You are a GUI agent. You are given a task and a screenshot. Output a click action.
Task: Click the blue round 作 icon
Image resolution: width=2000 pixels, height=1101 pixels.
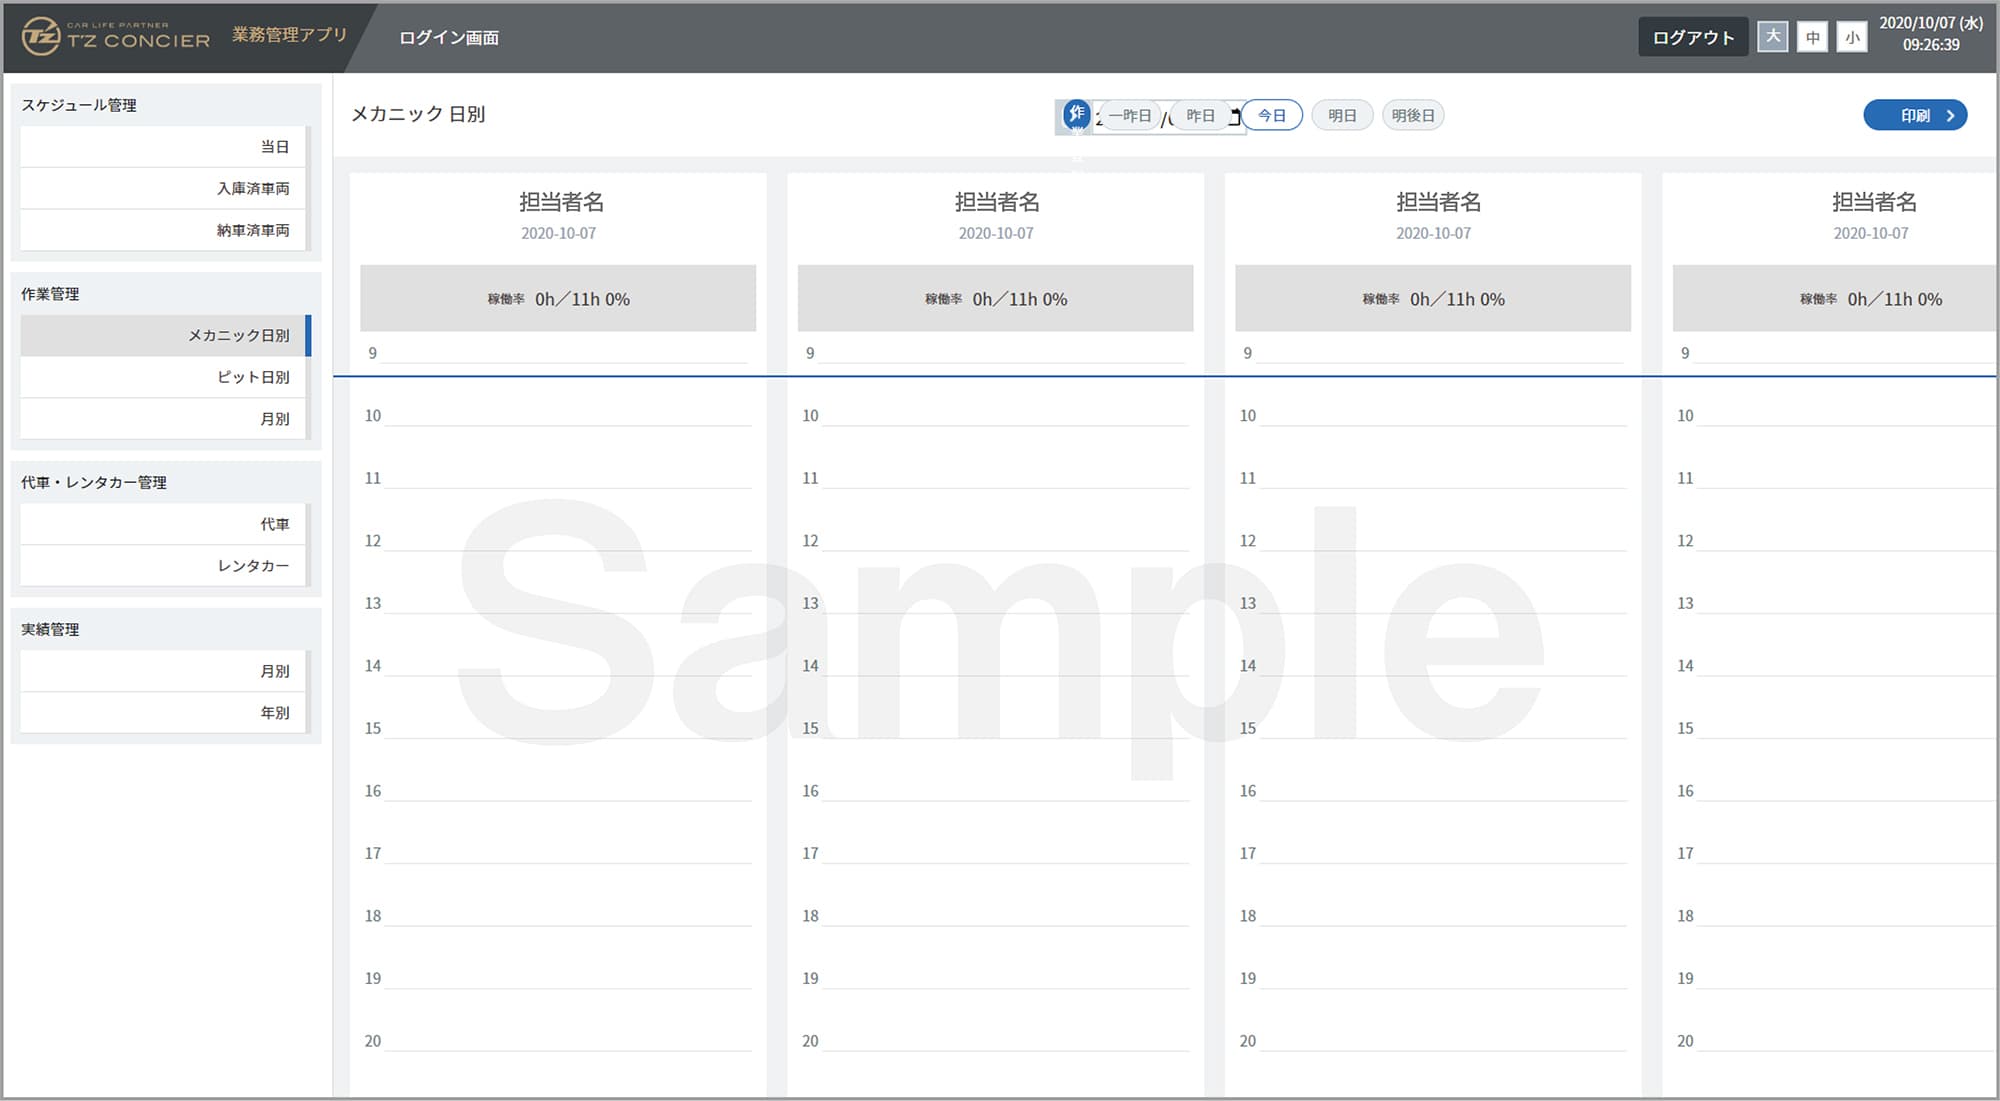click(x=1076, y=114)
